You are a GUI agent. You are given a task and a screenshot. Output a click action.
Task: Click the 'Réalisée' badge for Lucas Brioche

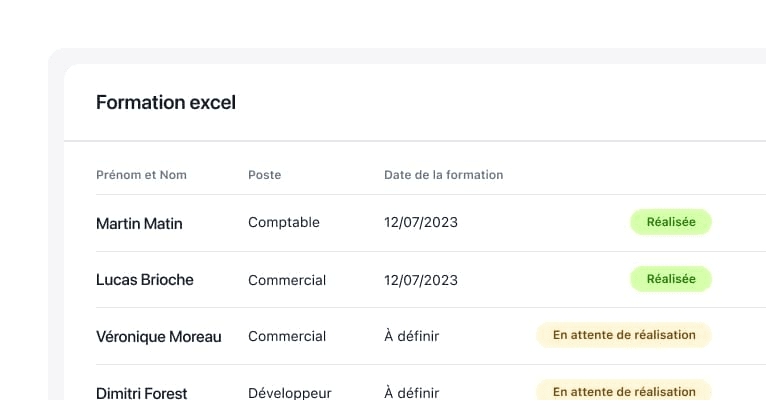(x=671, y=279)
